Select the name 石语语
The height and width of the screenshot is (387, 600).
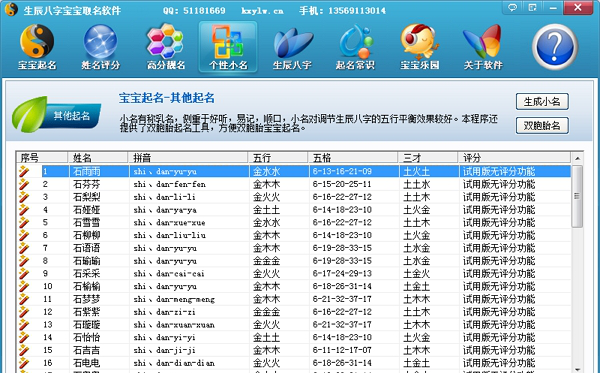click(87, 248)
